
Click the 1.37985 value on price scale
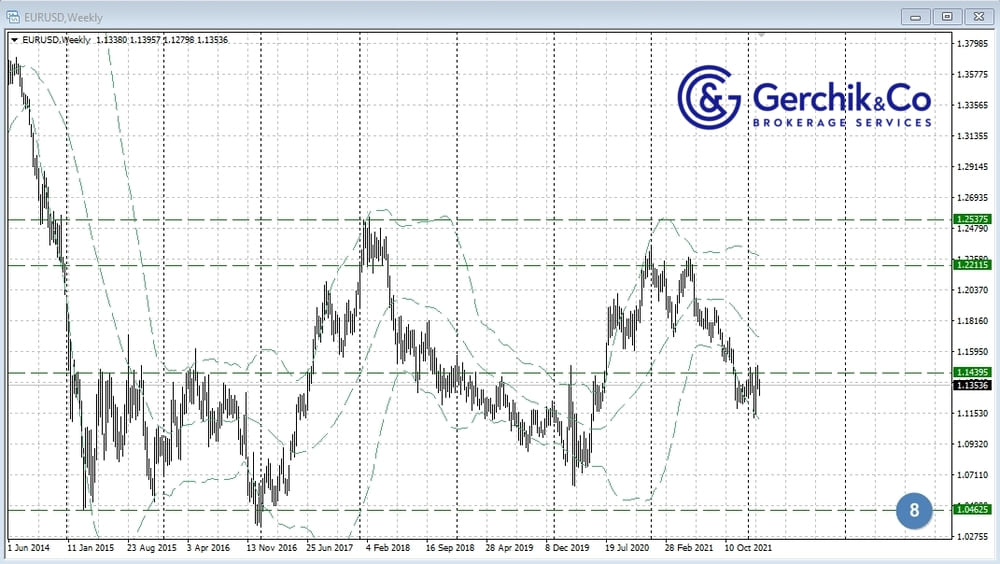[x=972, y=44]
